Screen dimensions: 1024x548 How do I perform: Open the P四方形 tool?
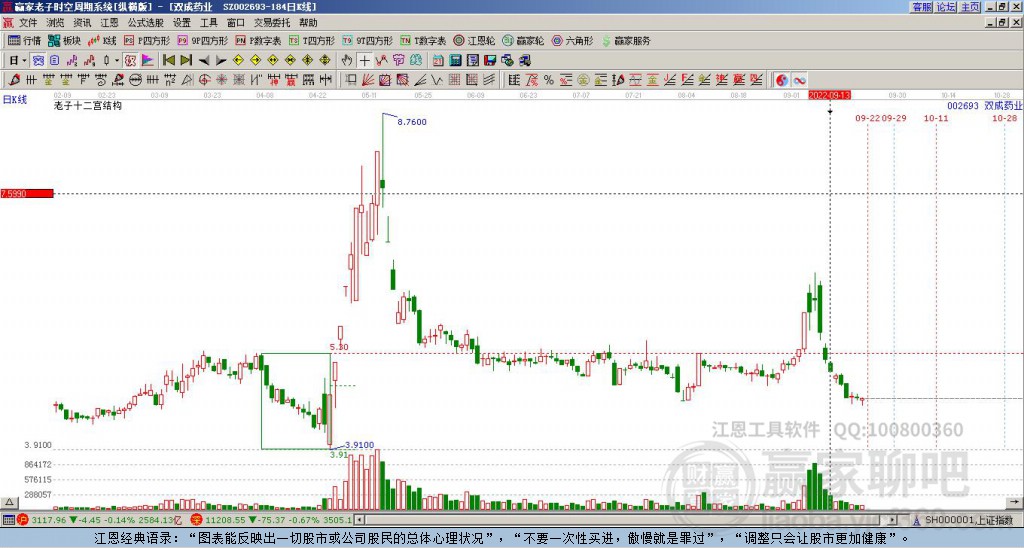[147, 40]
